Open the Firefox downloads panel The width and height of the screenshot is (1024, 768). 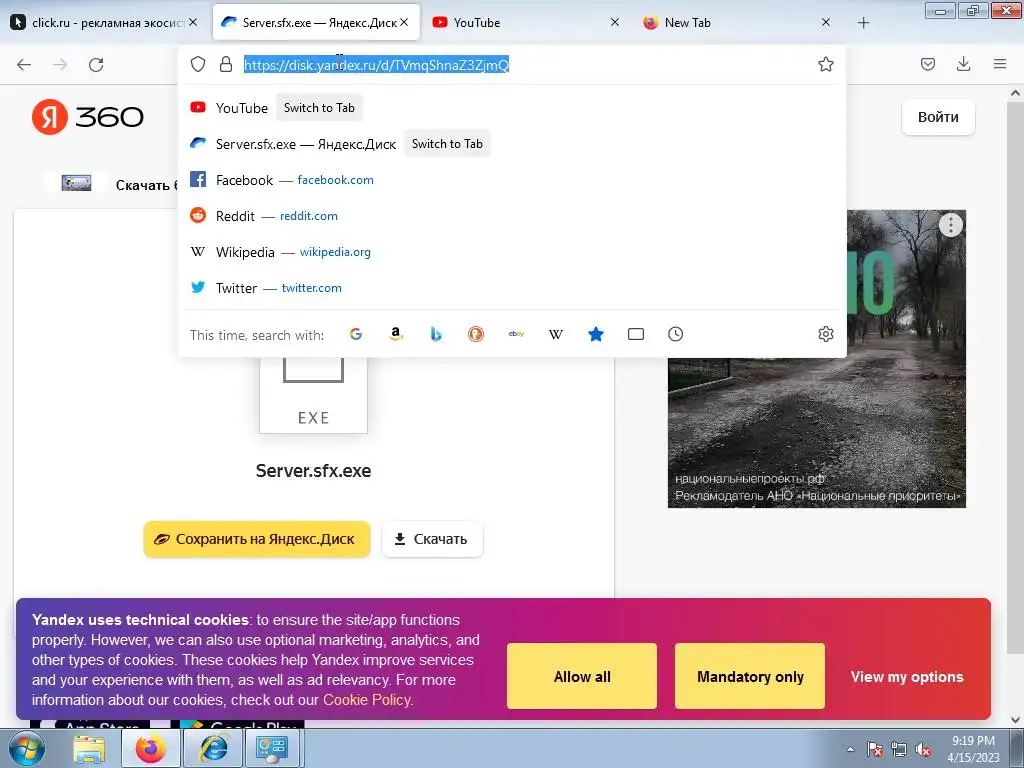[x=963, y=64]
